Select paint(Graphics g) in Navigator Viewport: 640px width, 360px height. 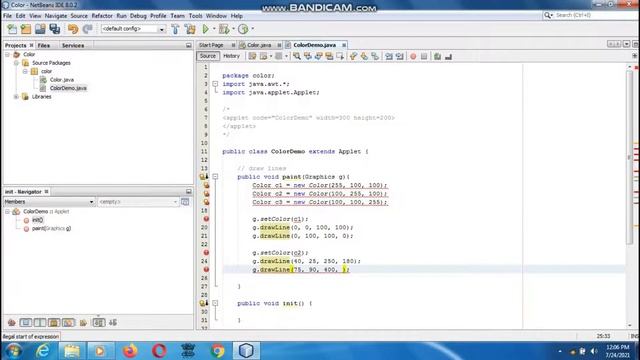[x=51, y=229]
